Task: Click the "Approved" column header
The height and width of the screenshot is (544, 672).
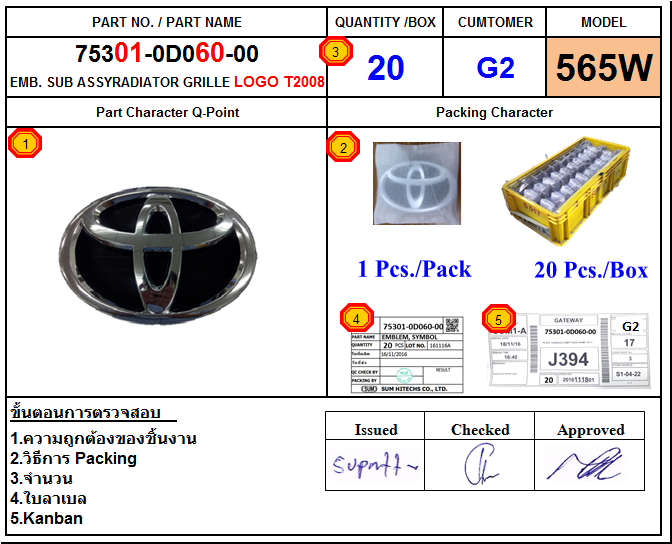Action: (591, 430)
